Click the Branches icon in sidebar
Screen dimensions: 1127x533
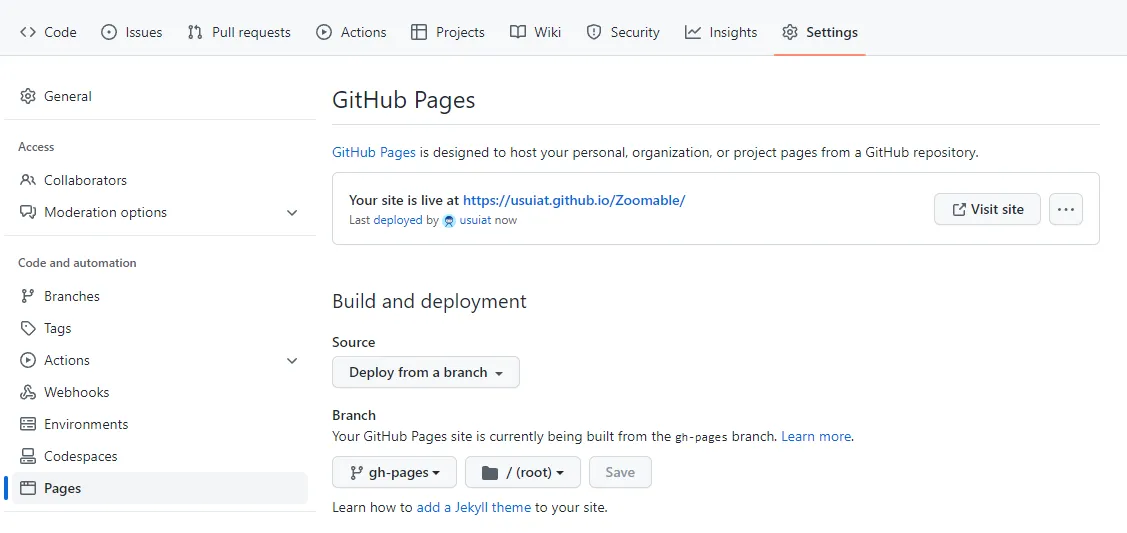click(x=28, y=296)
